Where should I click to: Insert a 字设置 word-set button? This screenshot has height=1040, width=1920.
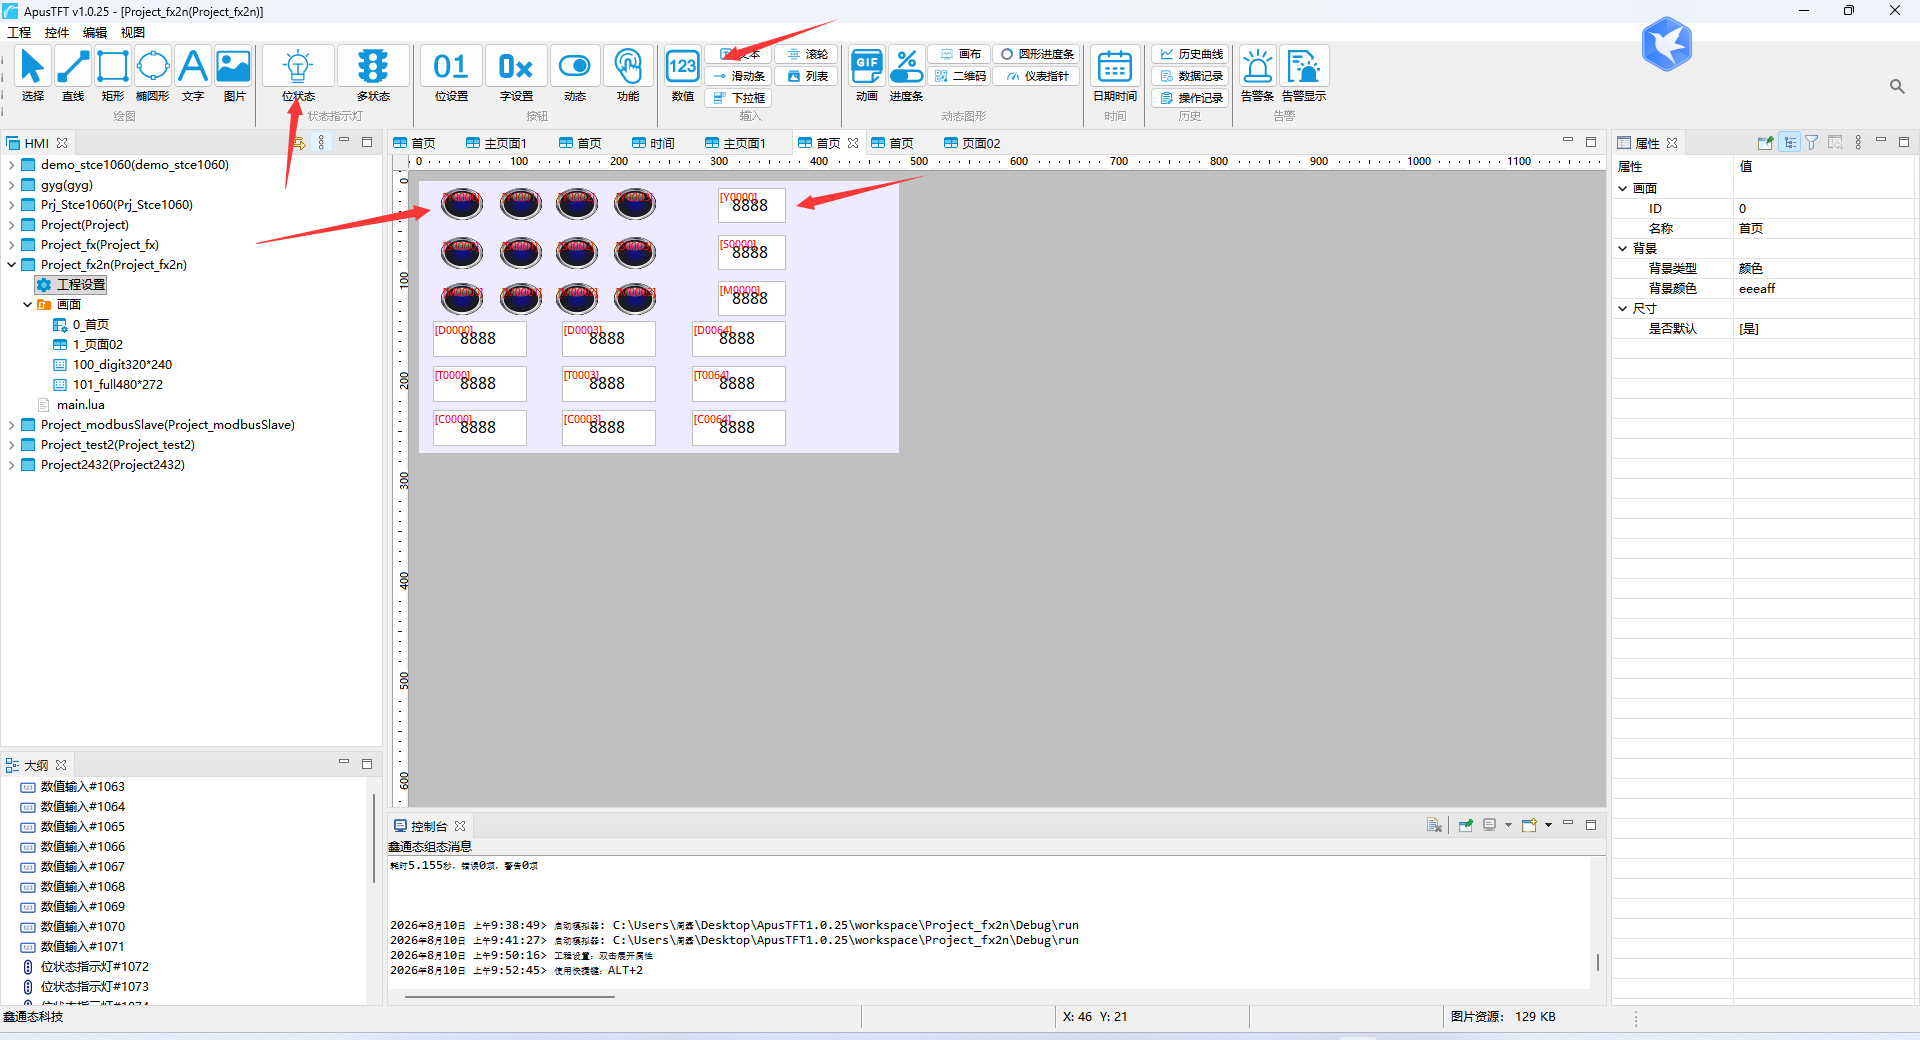tap(516, 75)
